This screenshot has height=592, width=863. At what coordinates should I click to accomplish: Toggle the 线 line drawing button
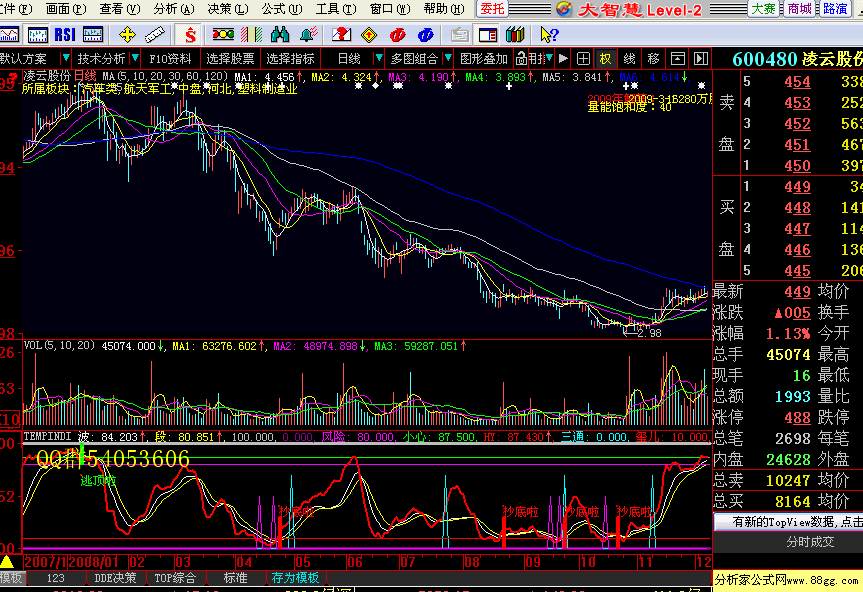(x=630, y=58)
